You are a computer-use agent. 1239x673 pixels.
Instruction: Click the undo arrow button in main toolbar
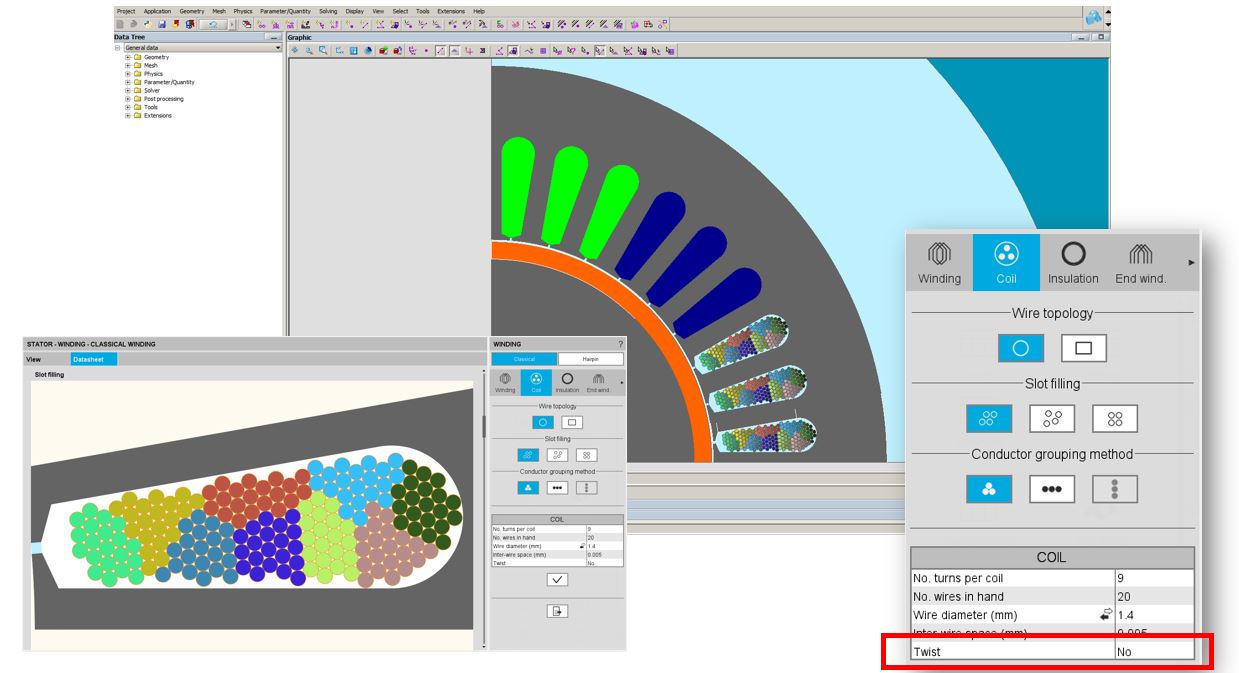tap(212, 24)
